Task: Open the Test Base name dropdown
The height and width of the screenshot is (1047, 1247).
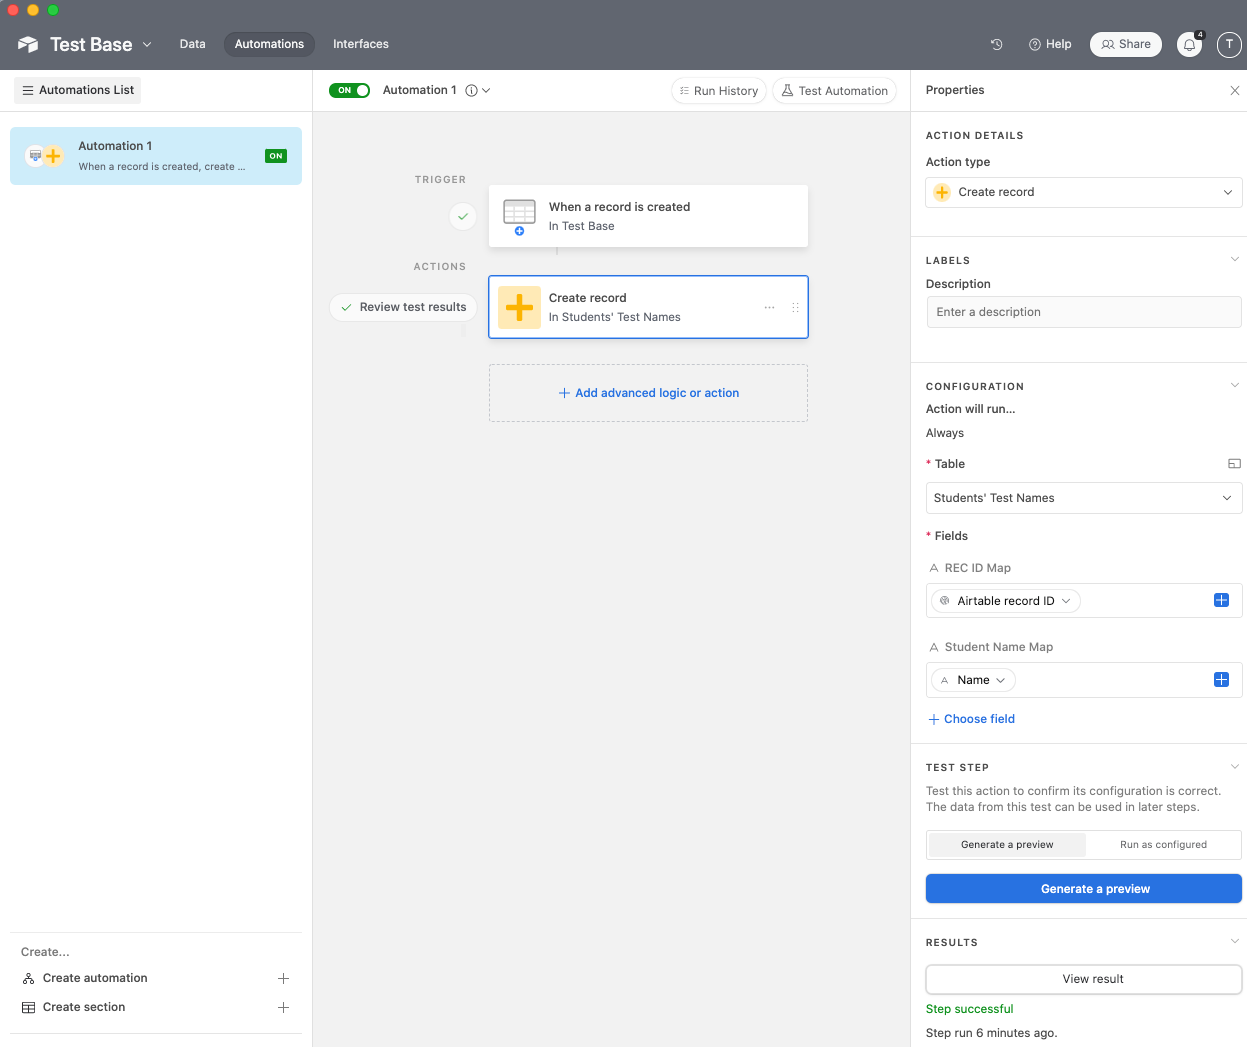Action: (147, 44)
